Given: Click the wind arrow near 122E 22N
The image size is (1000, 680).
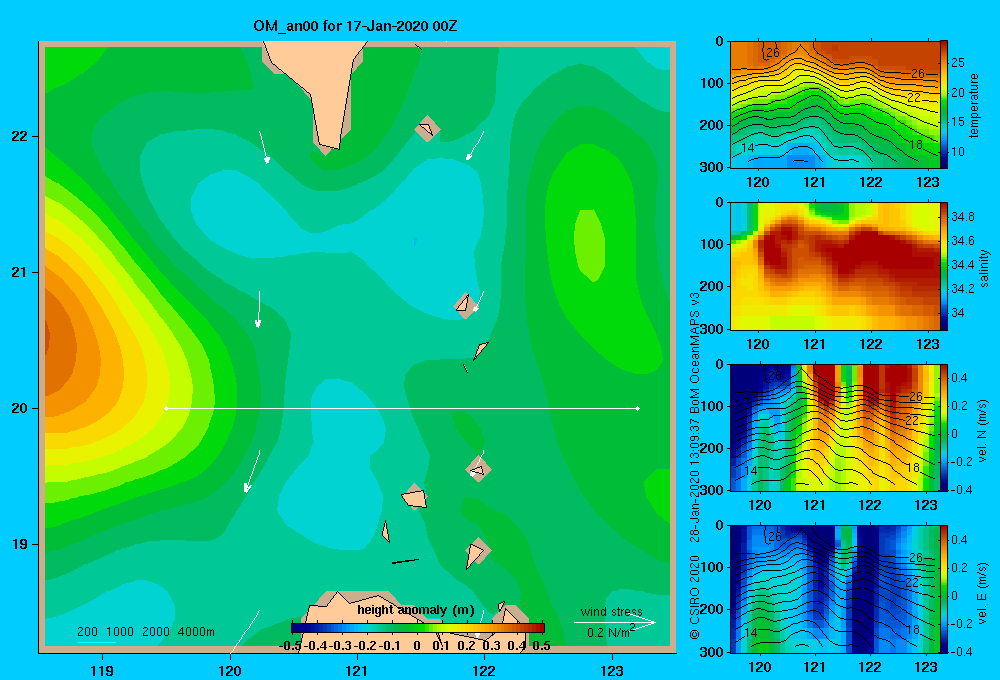Looking at the screenshot, I should (475, 145).
